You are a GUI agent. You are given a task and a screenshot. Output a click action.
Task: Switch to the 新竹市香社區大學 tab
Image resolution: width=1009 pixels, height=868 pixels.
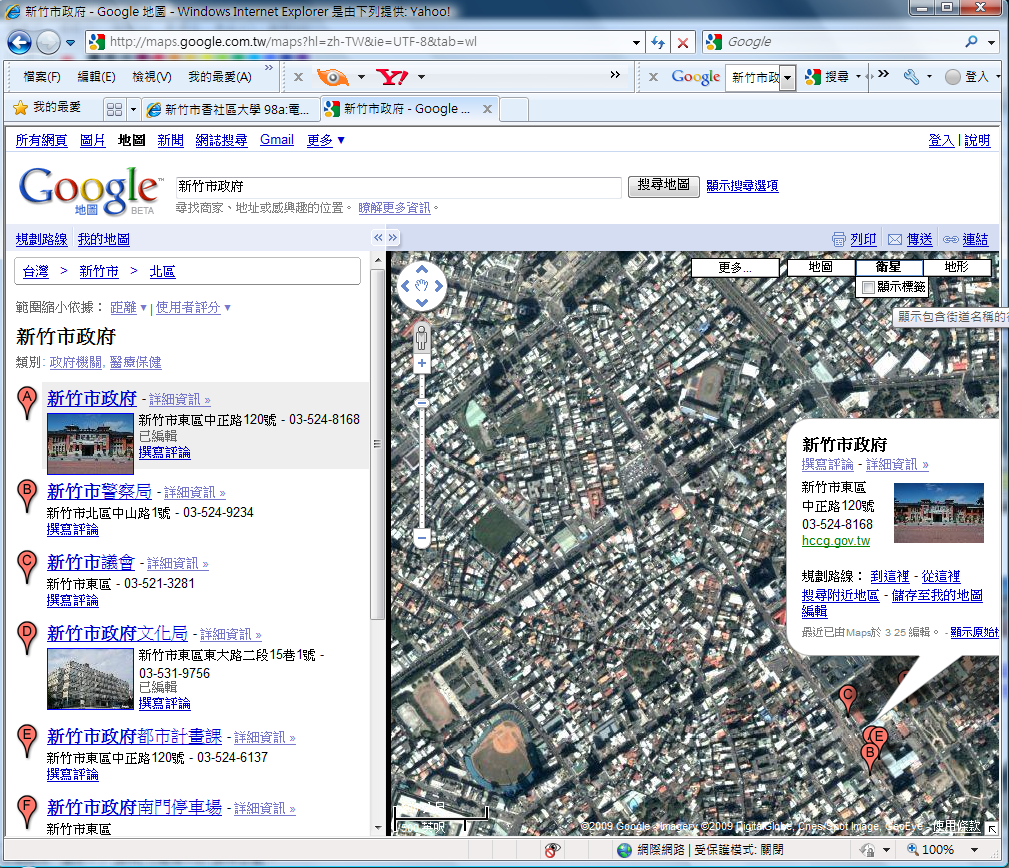tap(230, 109)
